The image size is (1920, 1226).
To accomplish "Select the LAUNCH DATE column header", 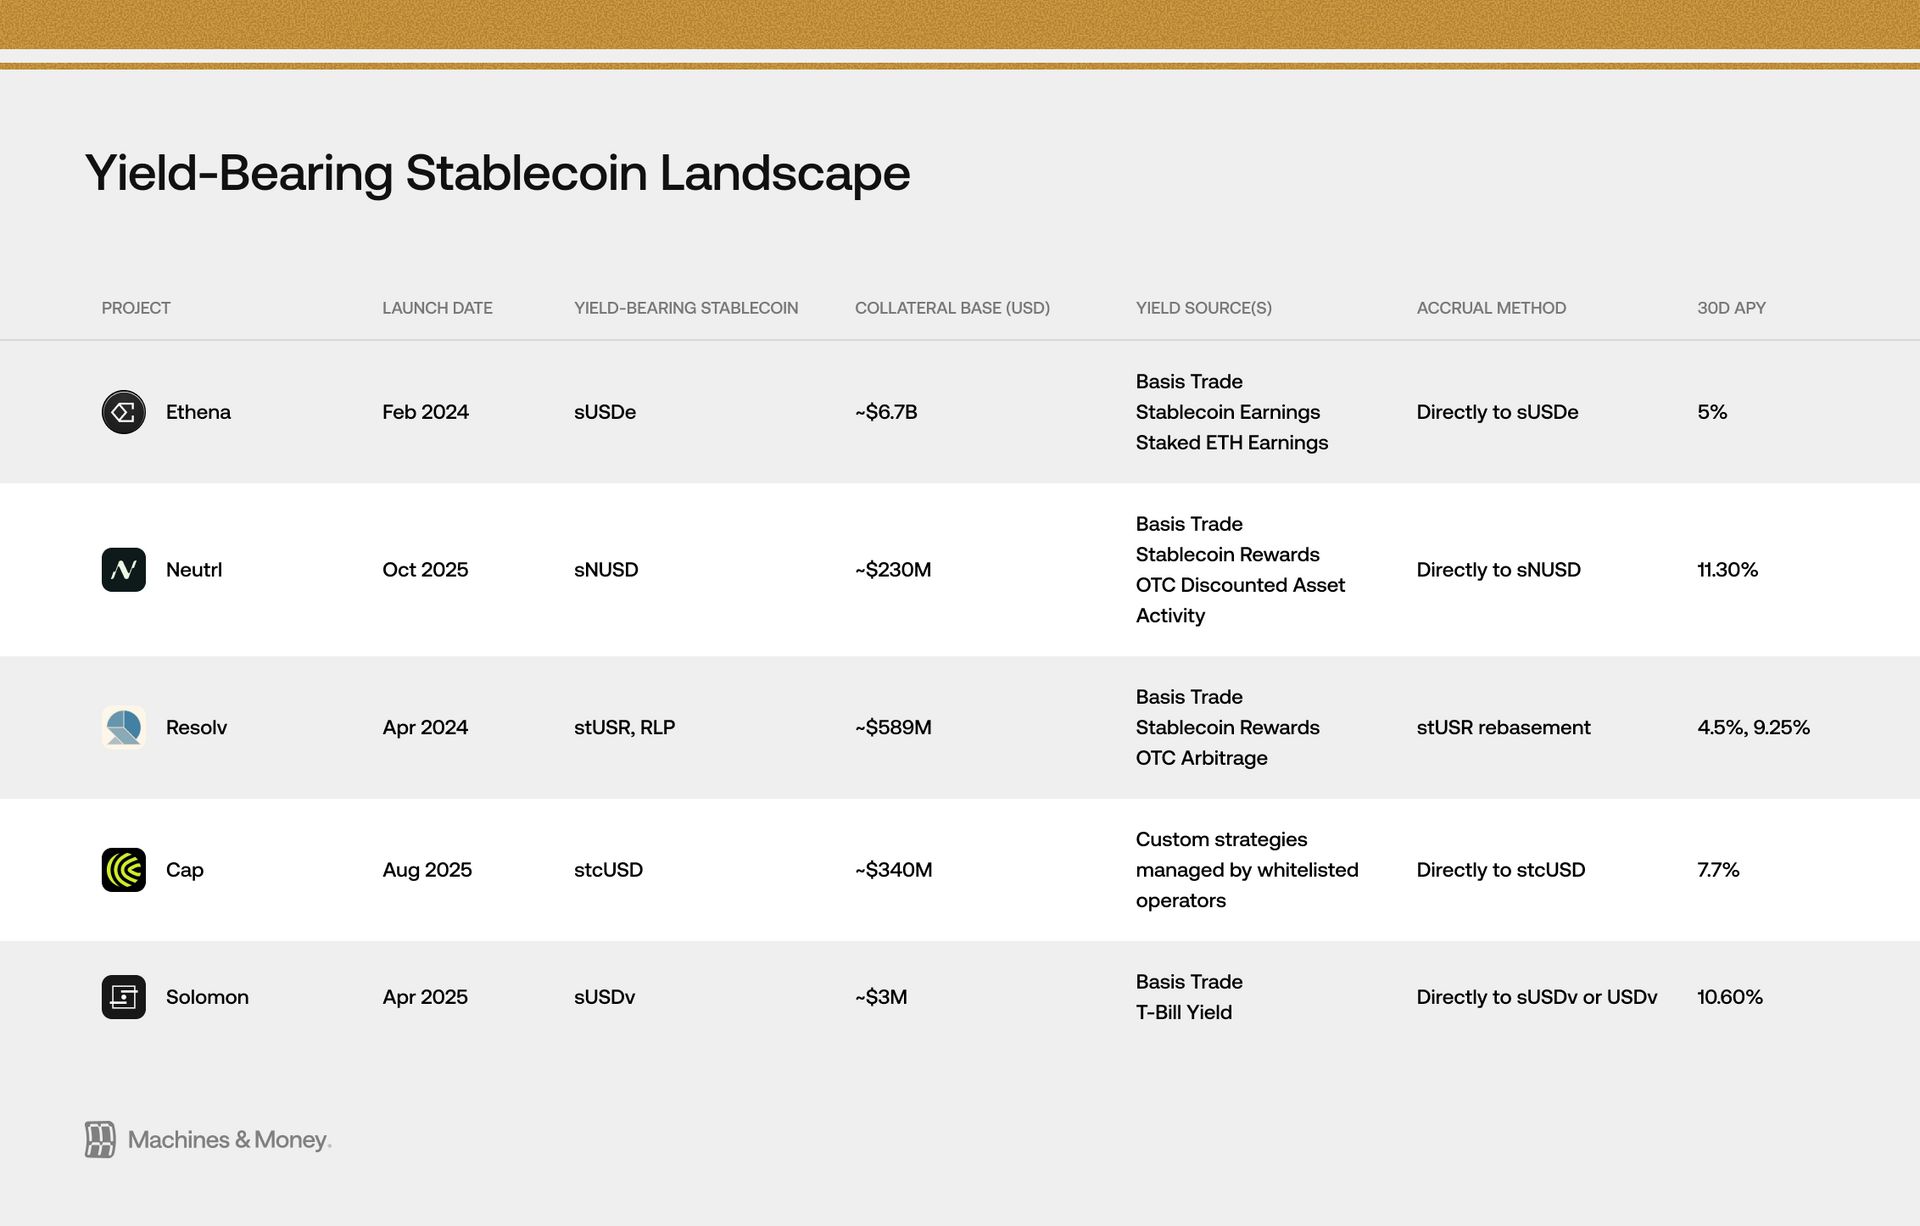I will tap(437, 308).
